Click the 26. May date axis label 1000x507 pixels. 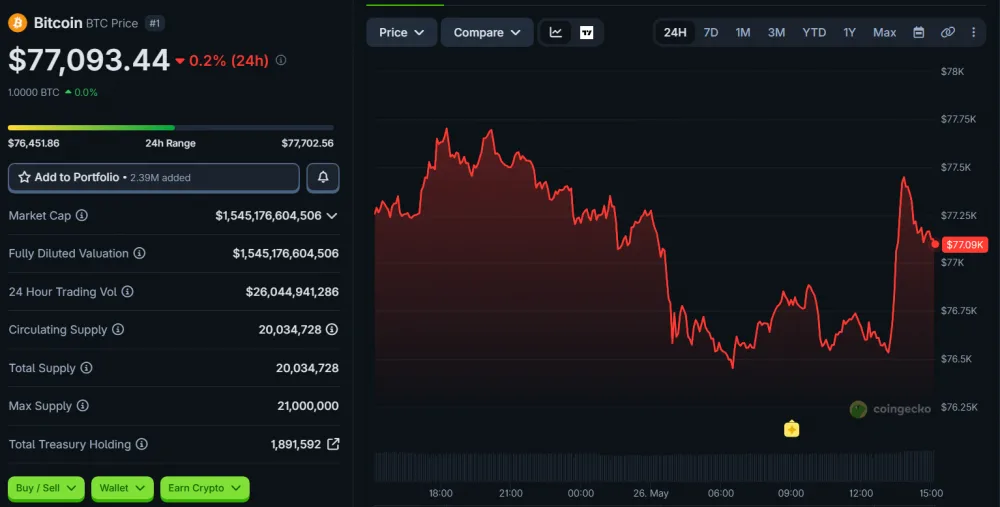650,493
